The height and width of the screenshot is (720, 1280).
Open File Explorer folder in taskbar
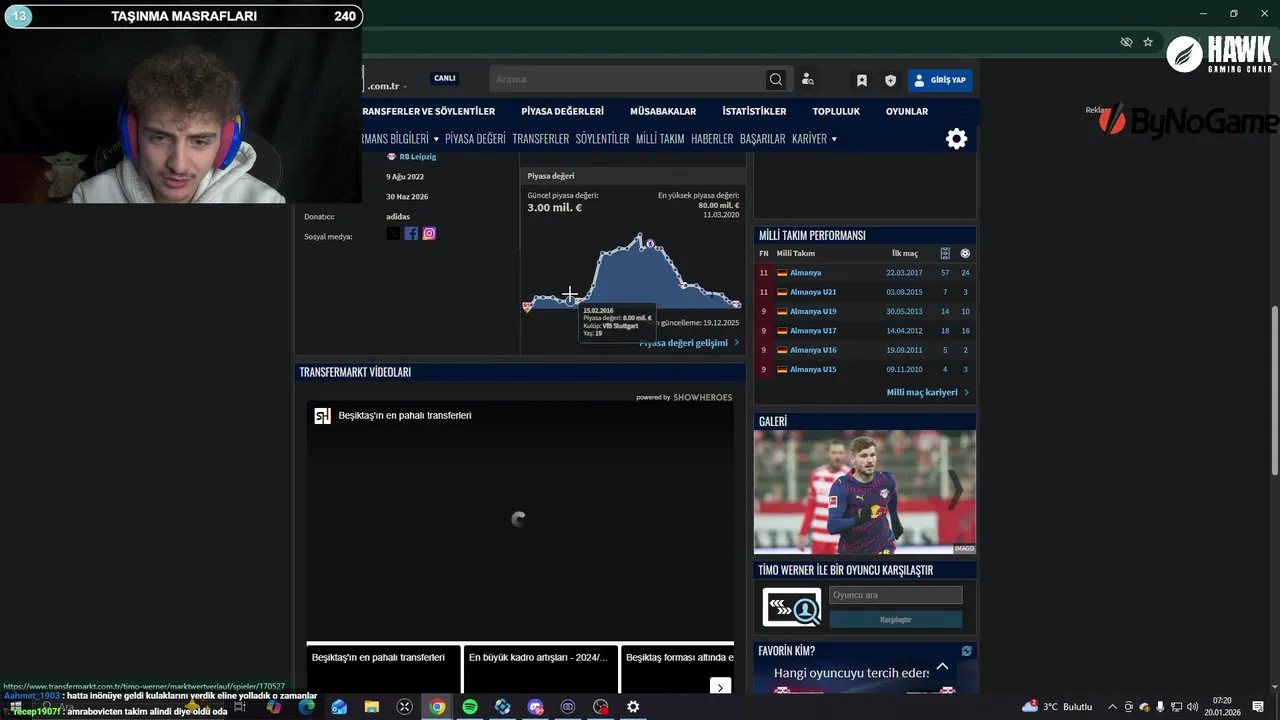372,707
